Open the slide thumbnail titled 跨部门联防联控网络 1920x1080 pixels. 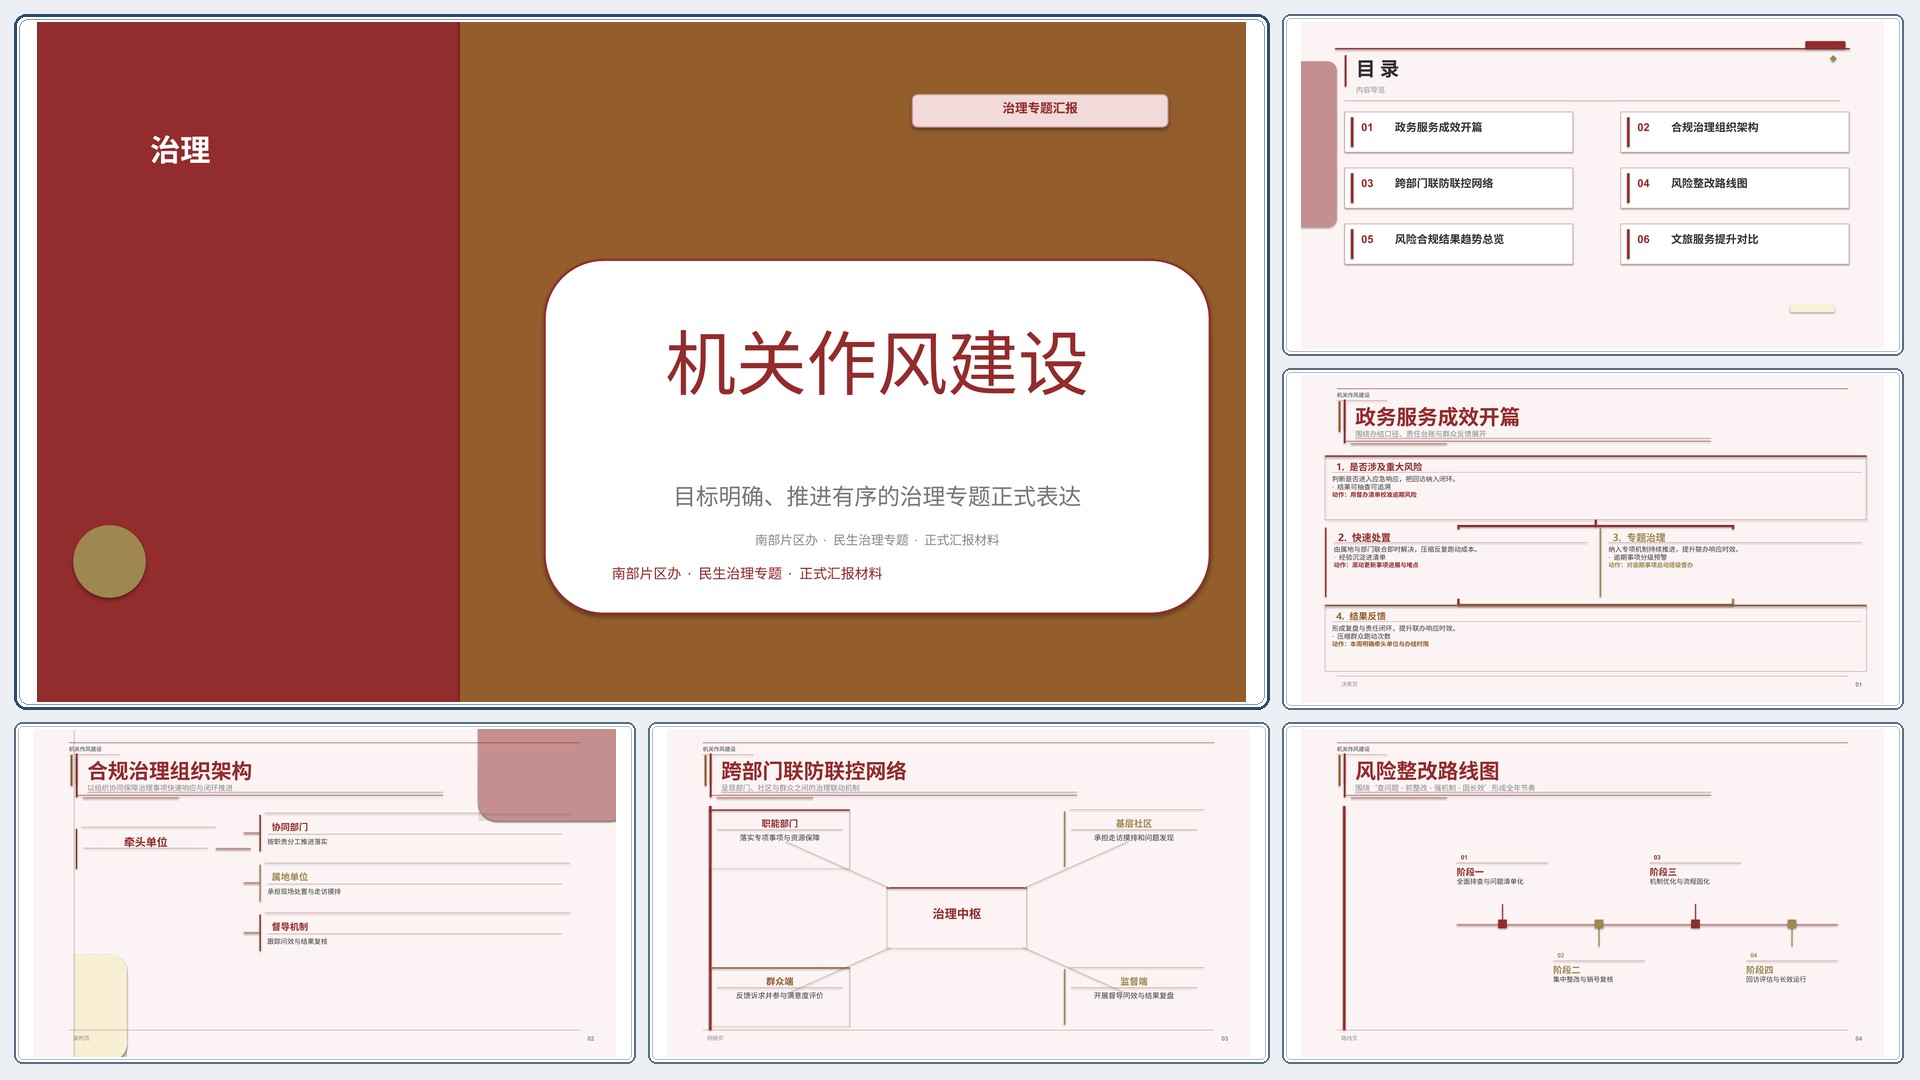point(958,893)
